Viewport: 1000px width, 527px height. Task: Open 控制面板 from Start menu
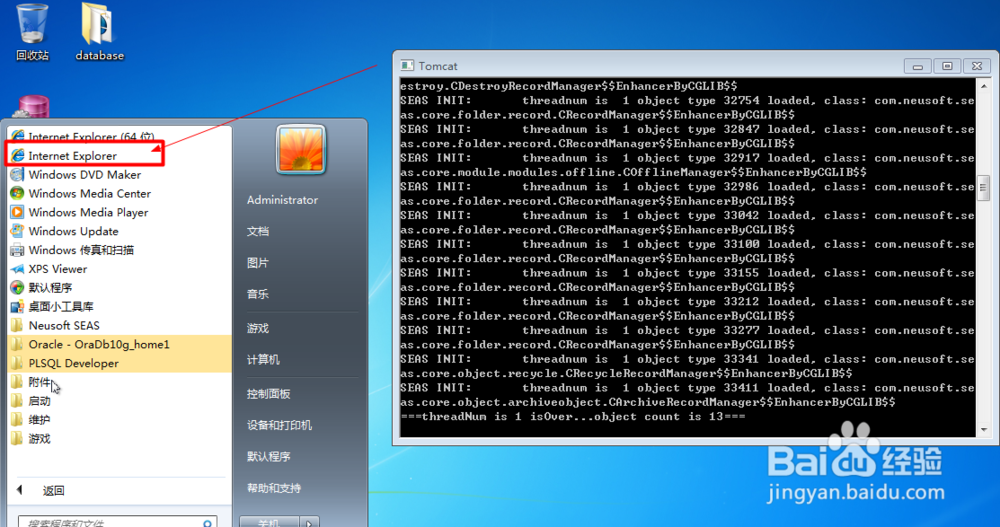pos(268,394)
